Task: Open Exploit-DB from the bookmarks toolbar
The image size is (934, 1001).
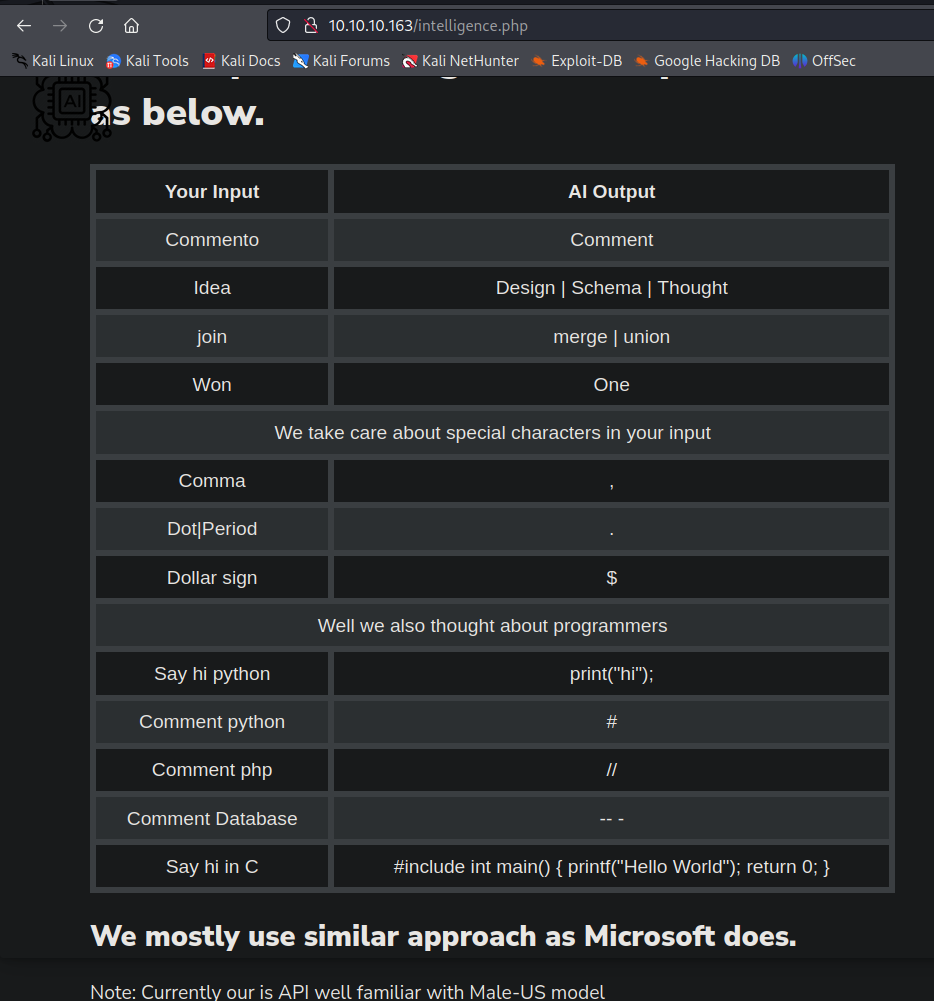Action: coord(585,60)
